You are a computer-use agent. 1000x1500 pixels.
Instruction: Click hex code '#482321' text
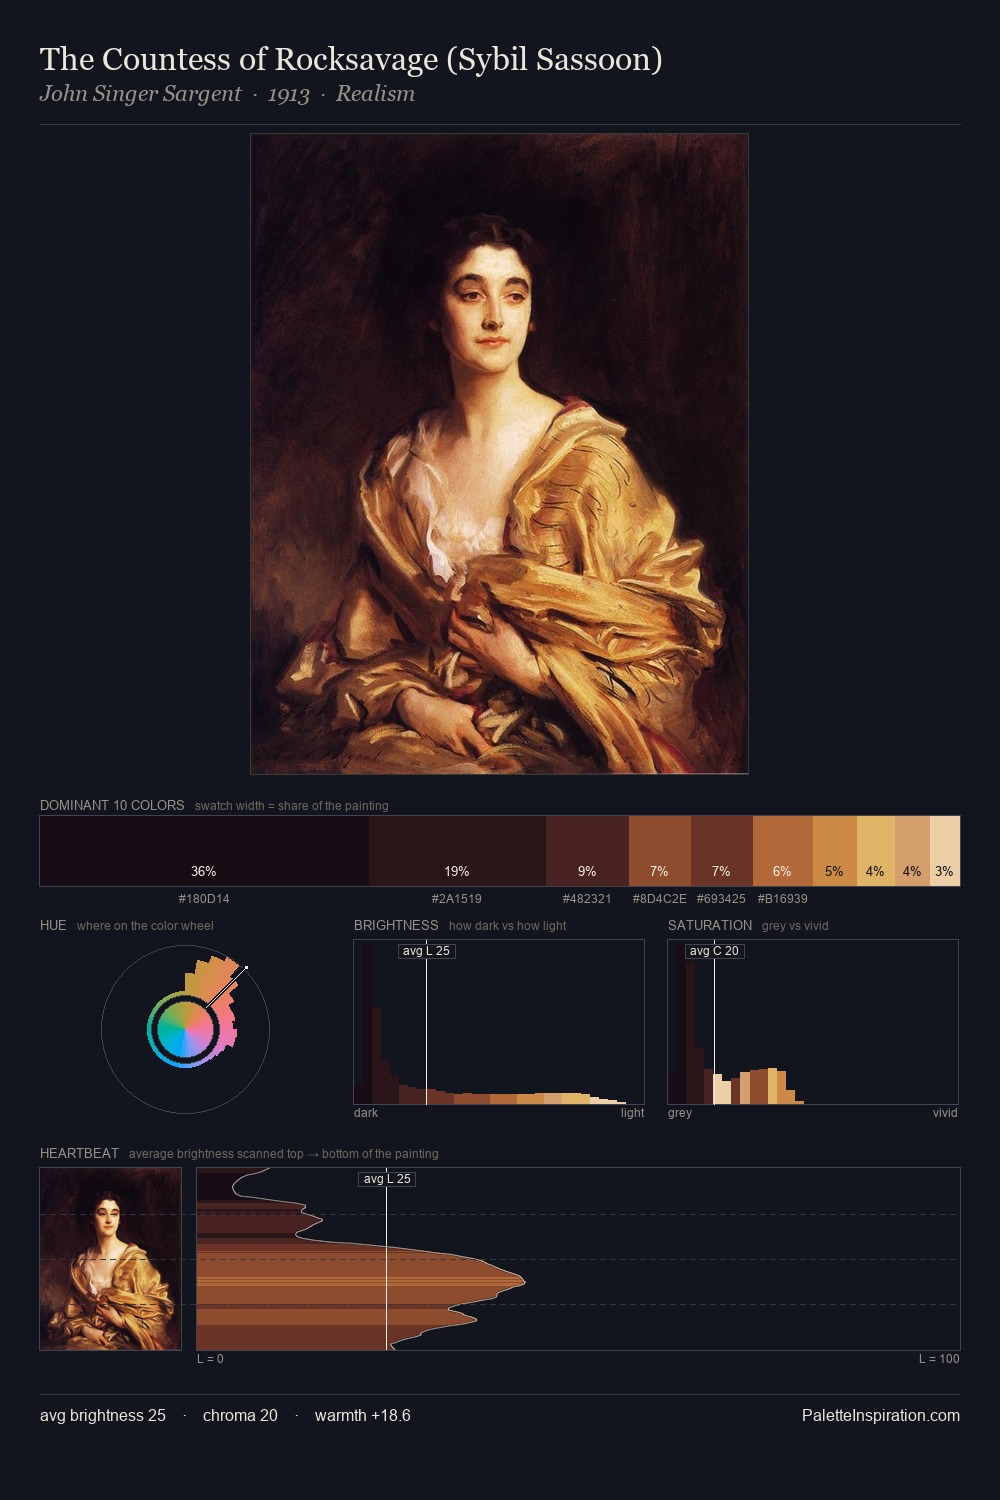[x=587, y=899]
